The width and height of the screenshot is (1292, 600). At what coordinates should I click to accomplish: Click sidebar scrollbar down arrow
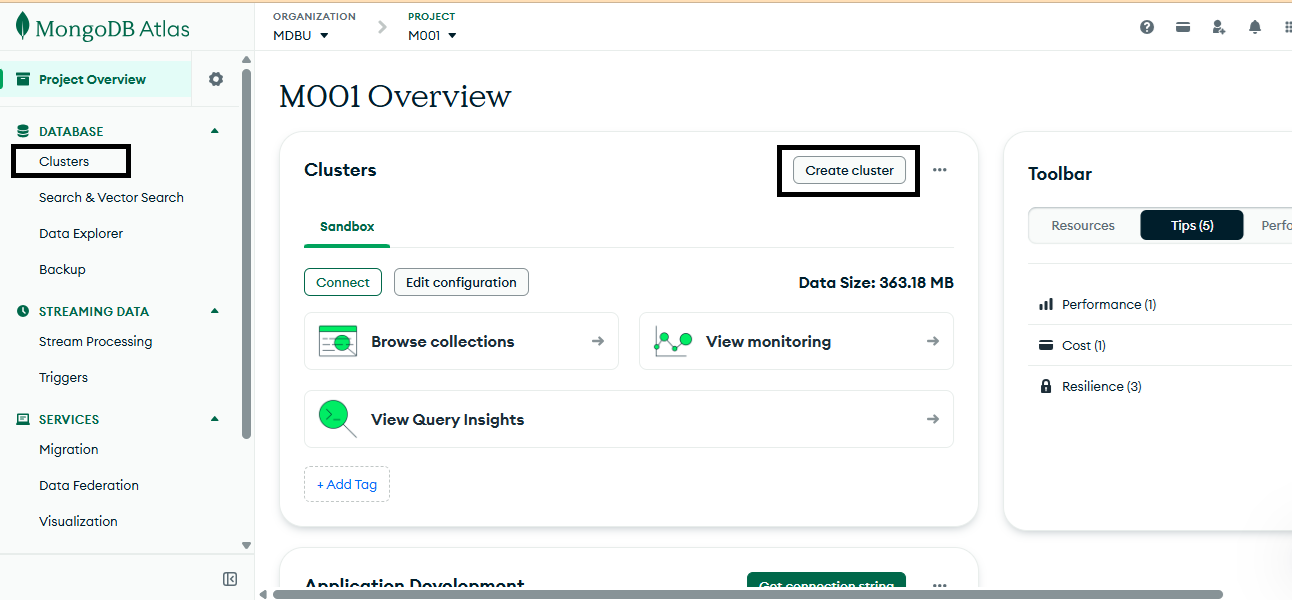[x=246, y=545]
